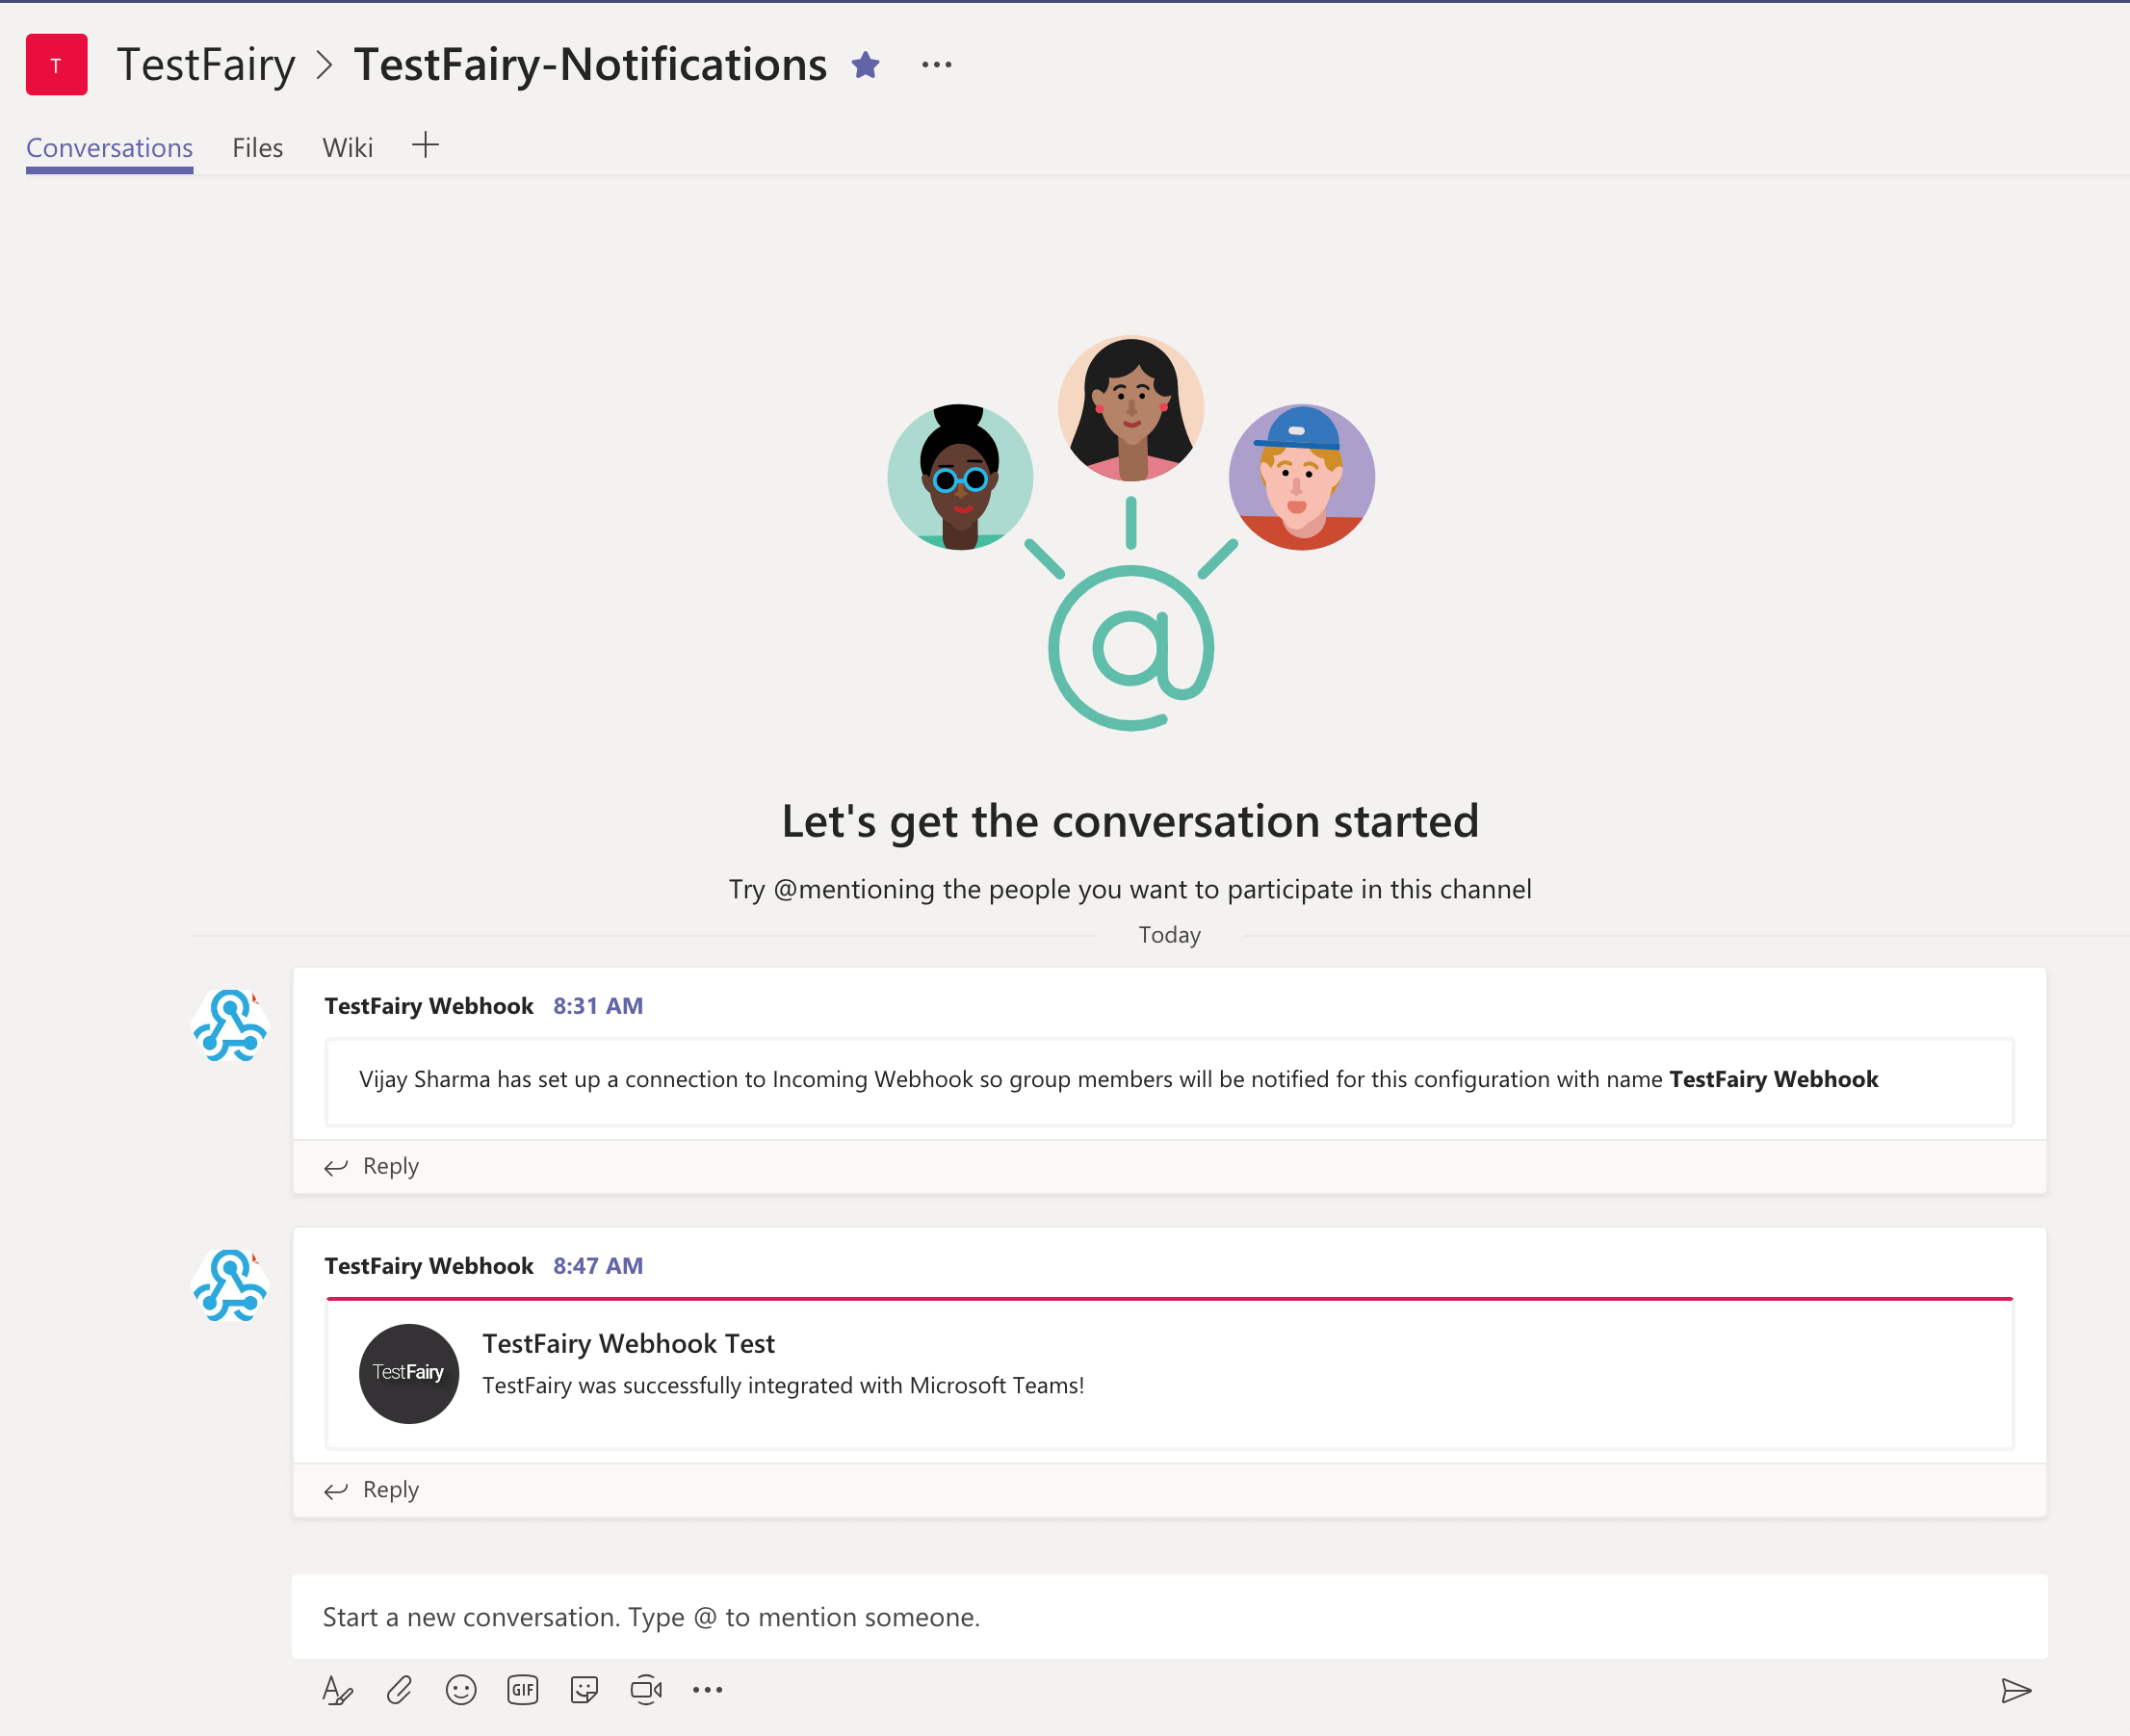The image size is (2130, 1736).
Task: Send the message
Action: [x=2018, y=1690]
